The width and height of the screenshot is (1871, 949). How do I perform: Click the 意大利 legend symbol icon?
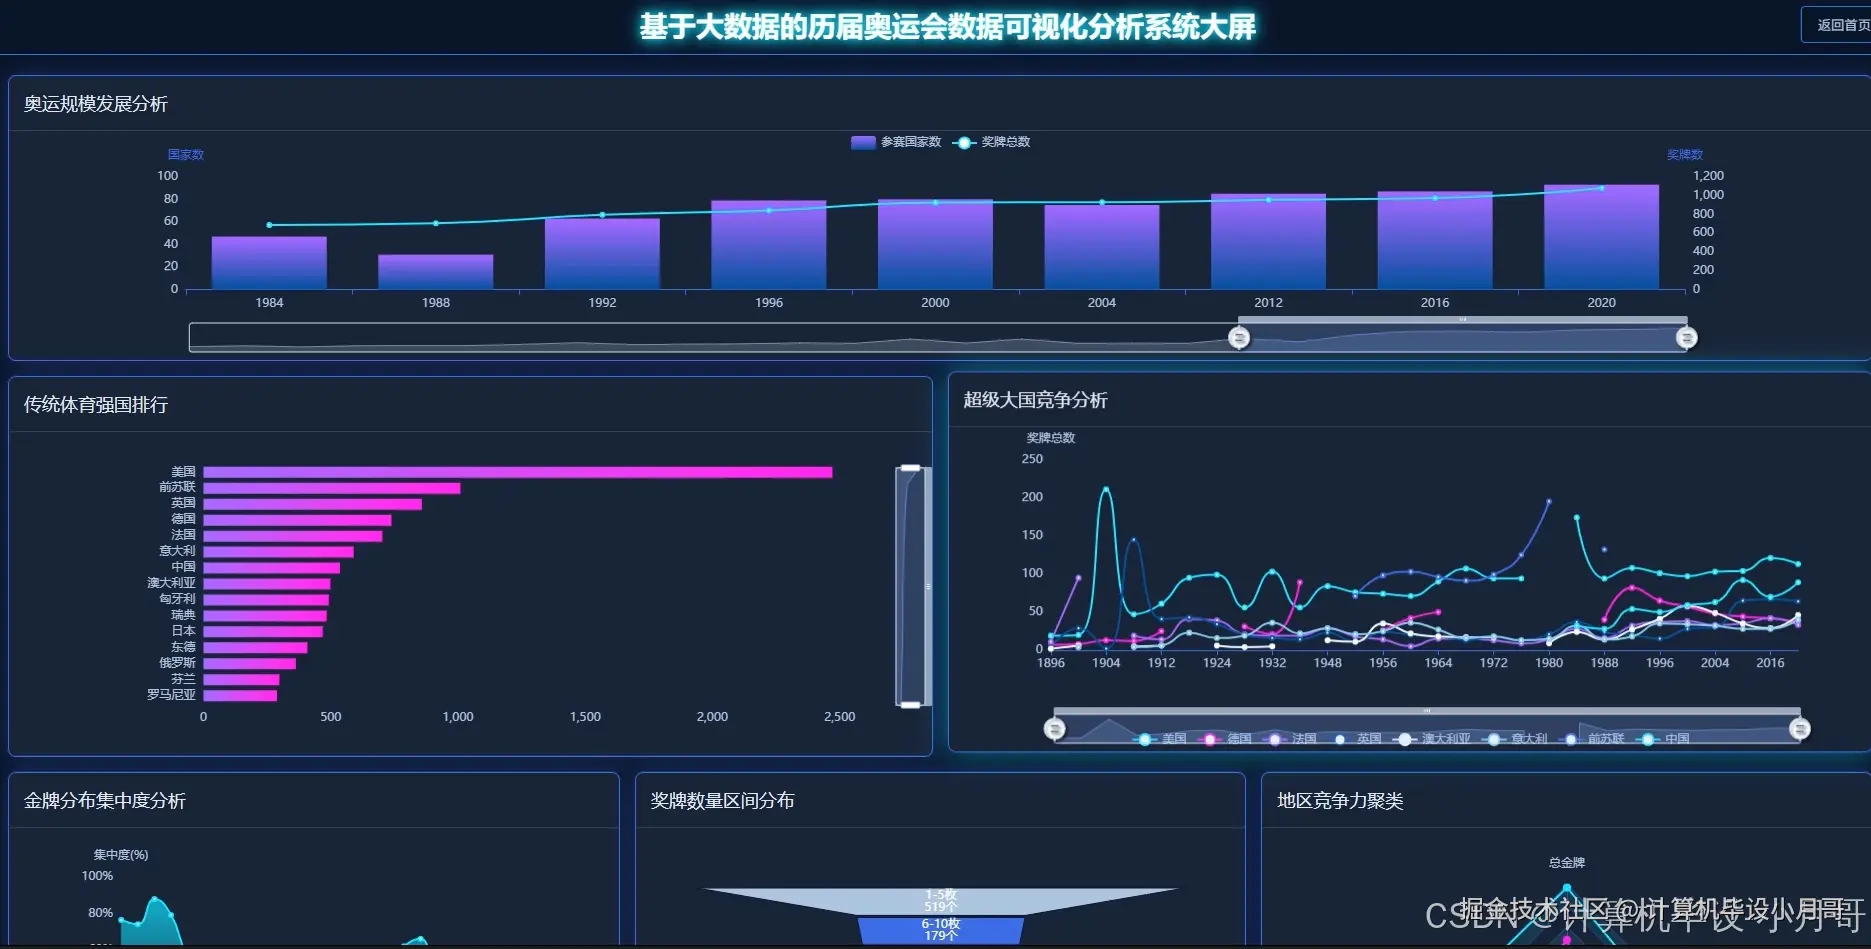[1492, 739]
